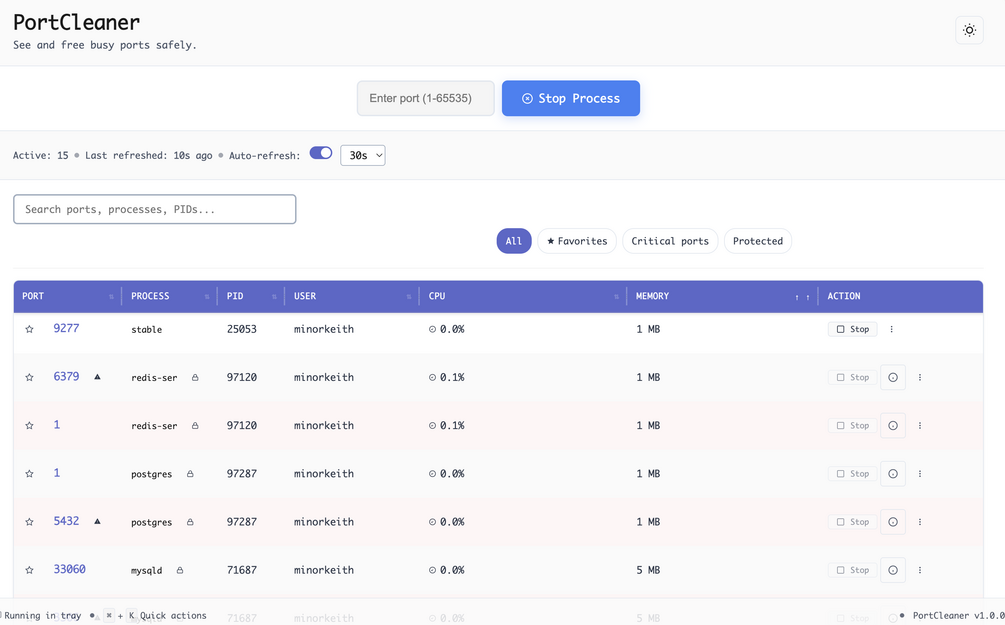Open the 30s refresh interval dropdown
Viewport: 1005px width, 625px height.
click(x=363, y=155)
